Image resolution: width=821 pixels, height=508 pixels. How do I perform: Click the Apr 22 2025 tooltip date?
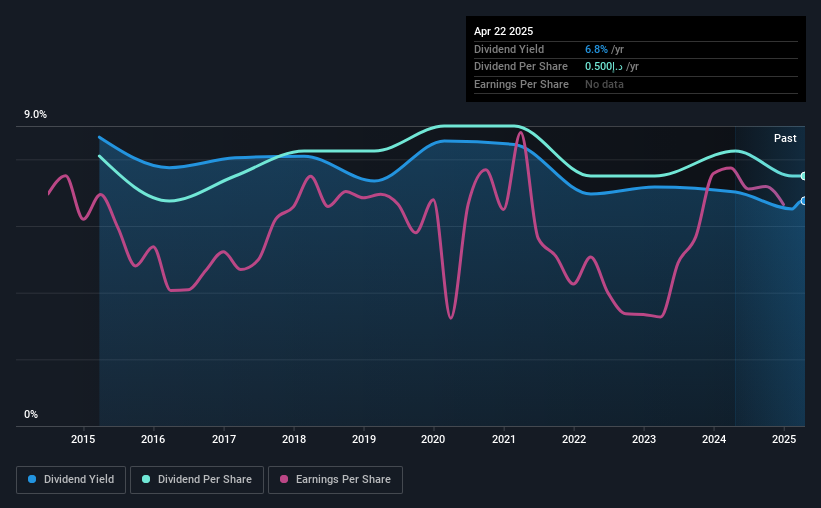click(503, 31)
